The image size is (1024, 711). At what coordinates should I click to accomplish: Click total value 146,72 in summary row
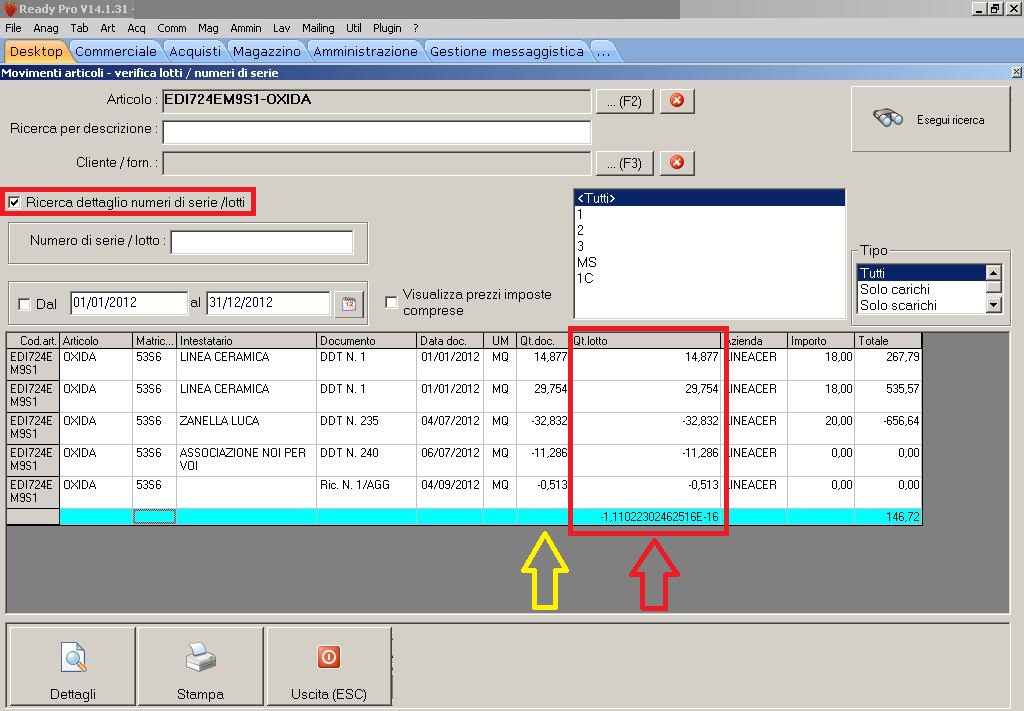tap(888, 516)
